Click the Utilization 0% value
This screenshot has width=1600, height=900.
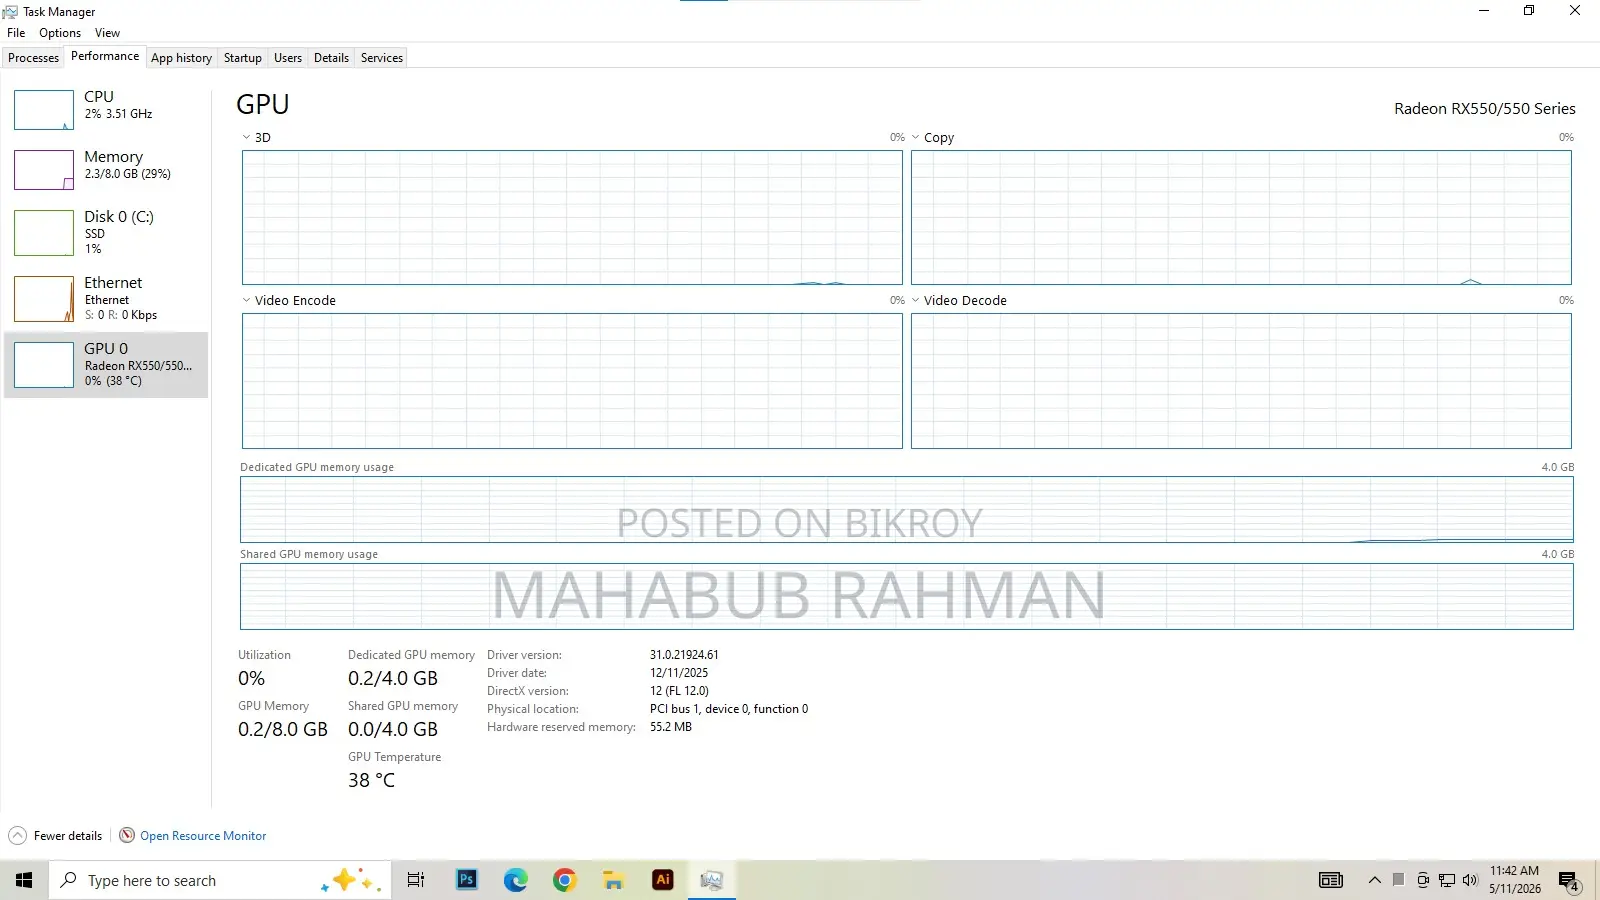251,678
